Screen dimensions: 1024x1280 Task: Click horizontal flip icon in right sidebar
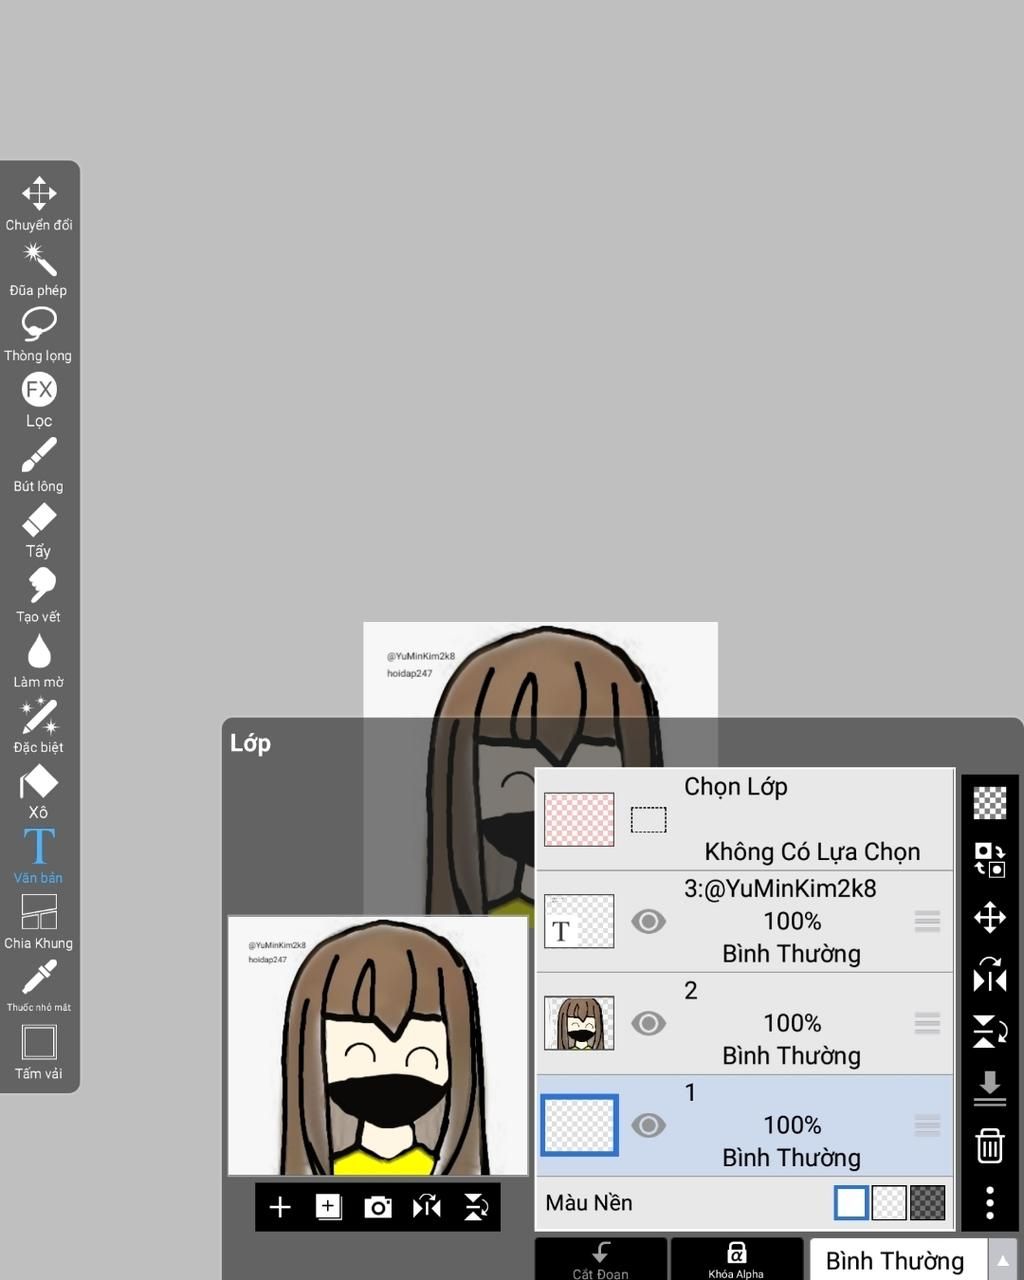coord(990,974)
